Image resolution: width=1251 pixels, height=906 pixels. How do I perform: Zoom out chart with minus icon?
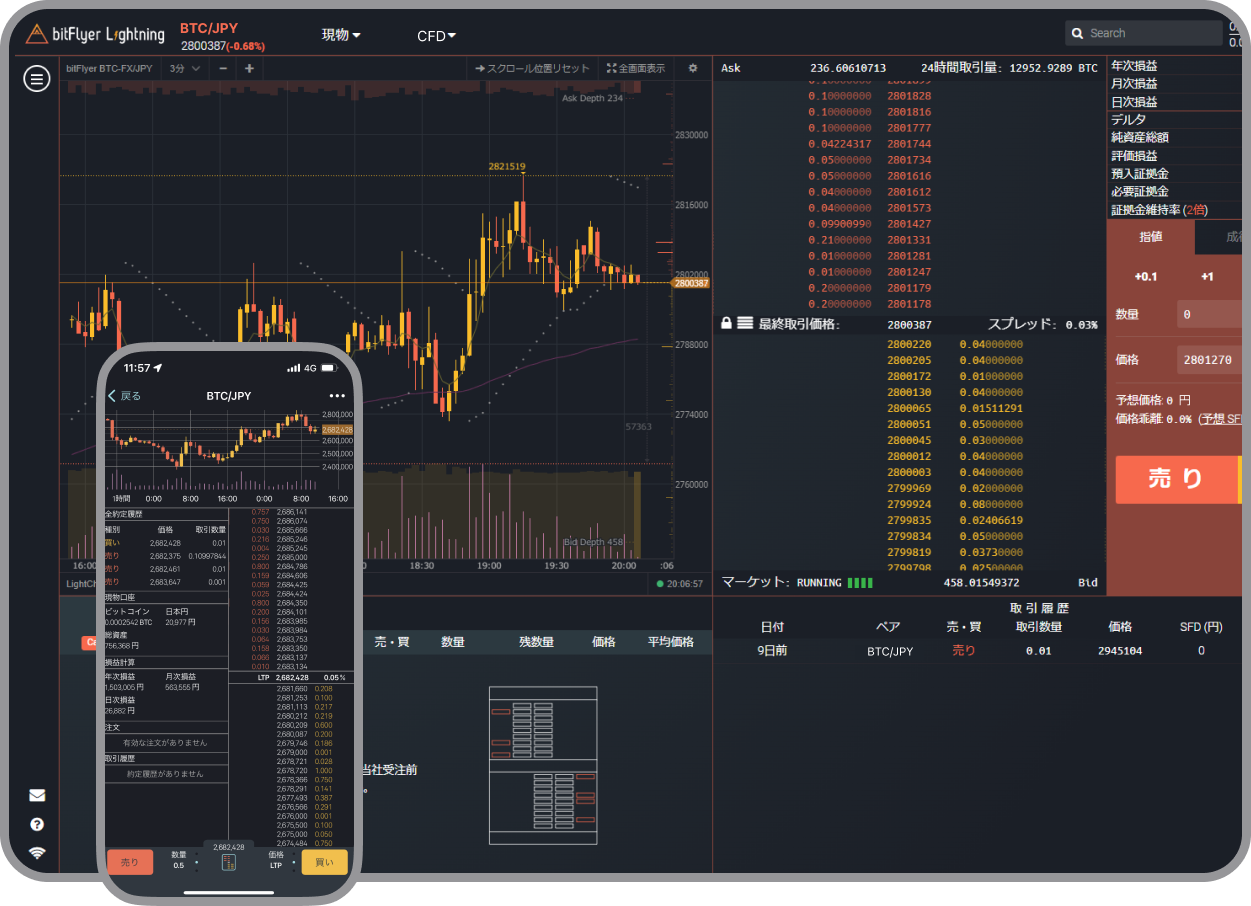click(223, 69)
